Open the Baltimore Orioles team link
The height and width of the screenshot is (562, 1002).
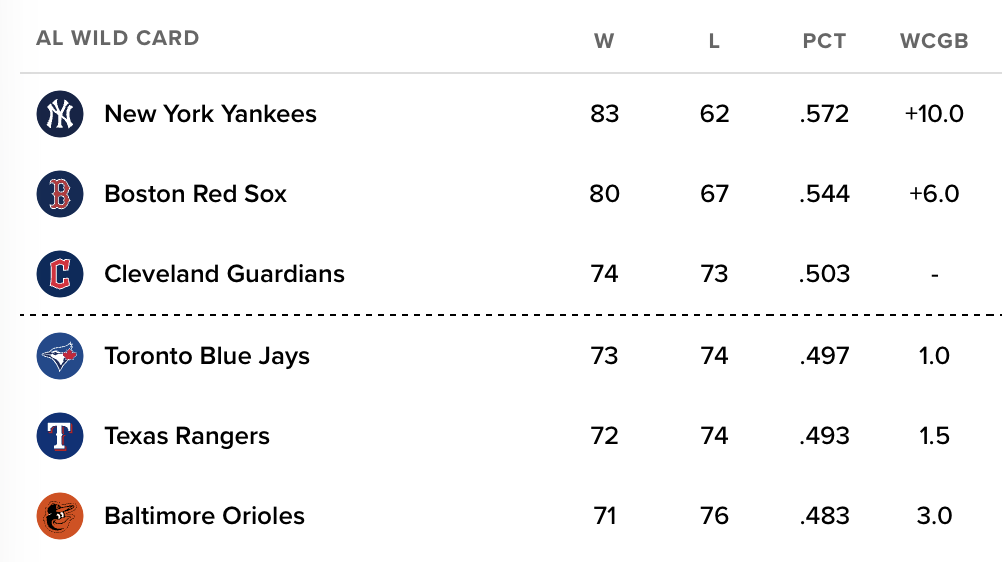tap(204, 515)
